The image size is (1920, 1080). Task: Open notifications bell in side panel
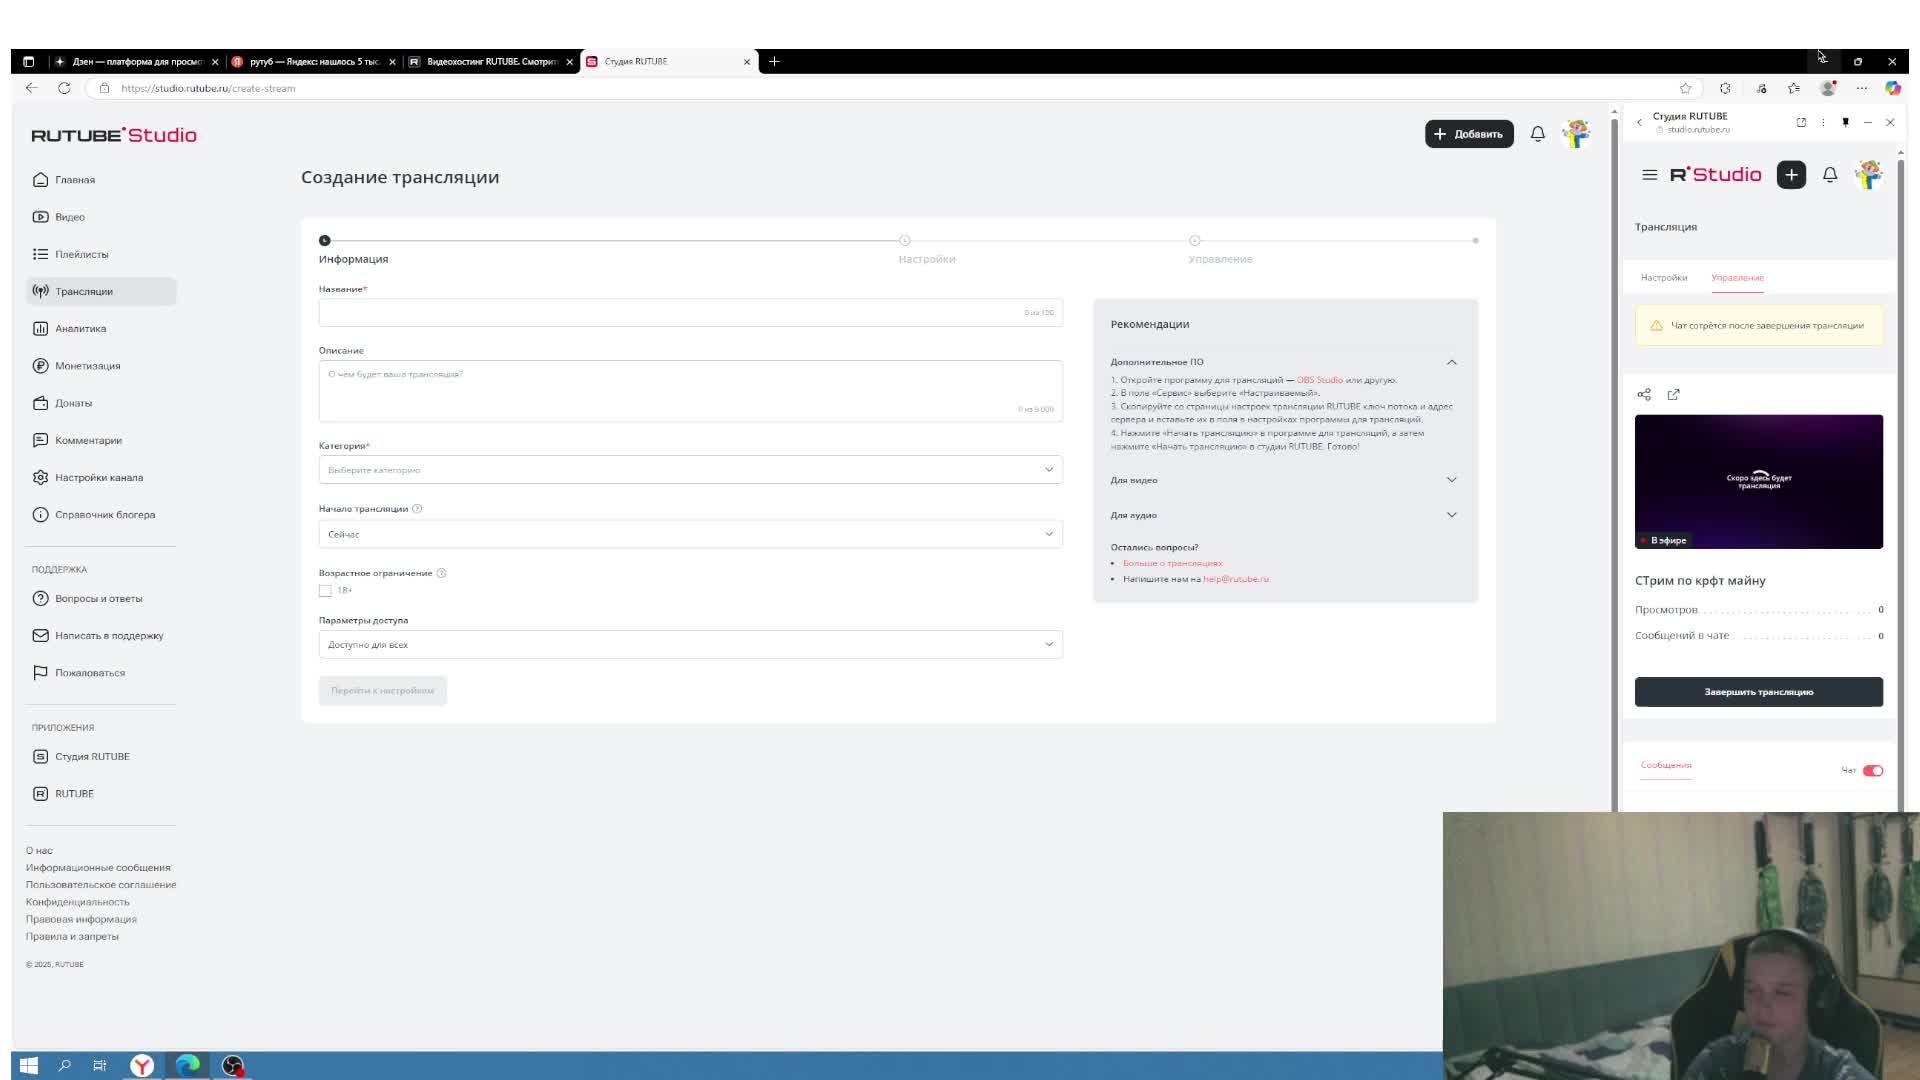(x=1830, y=175)
